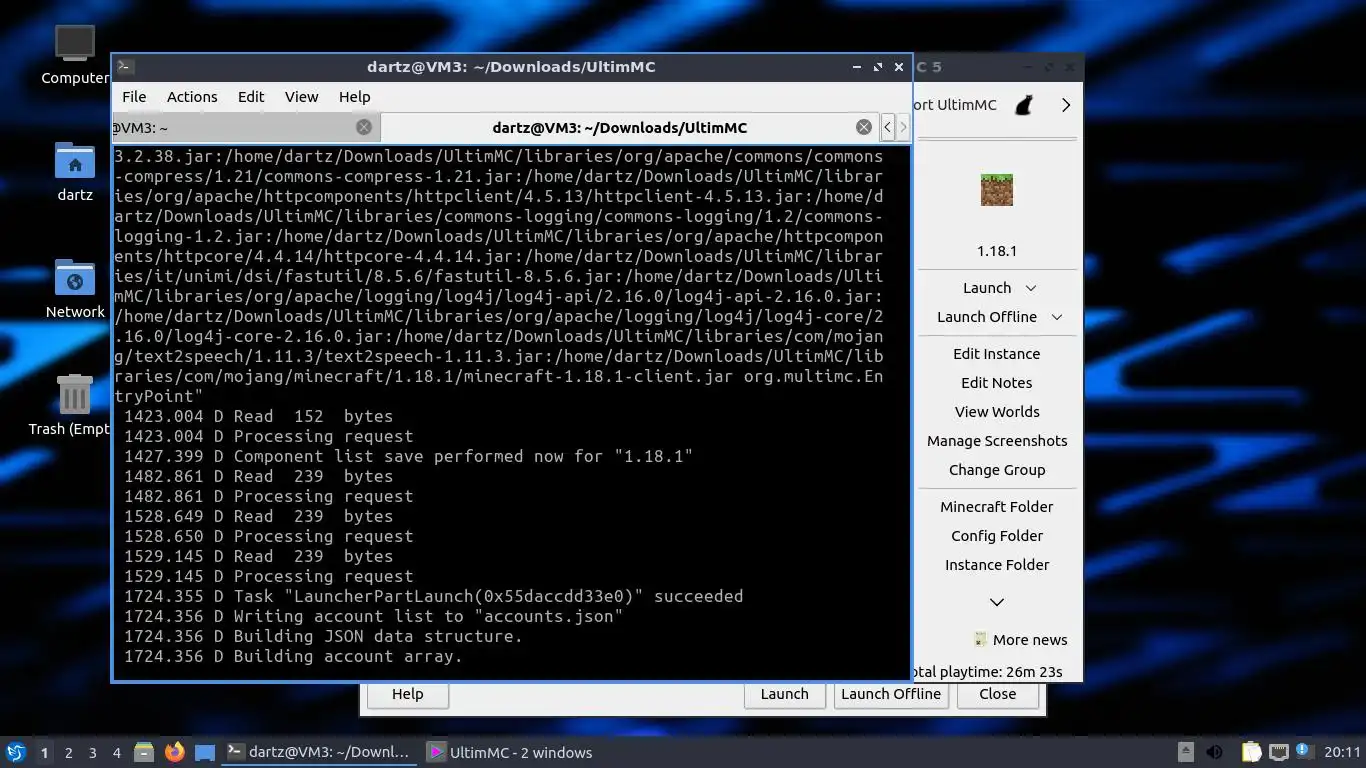
Task: Click Change Group in sidebar
Action: (x=997, y=470)
